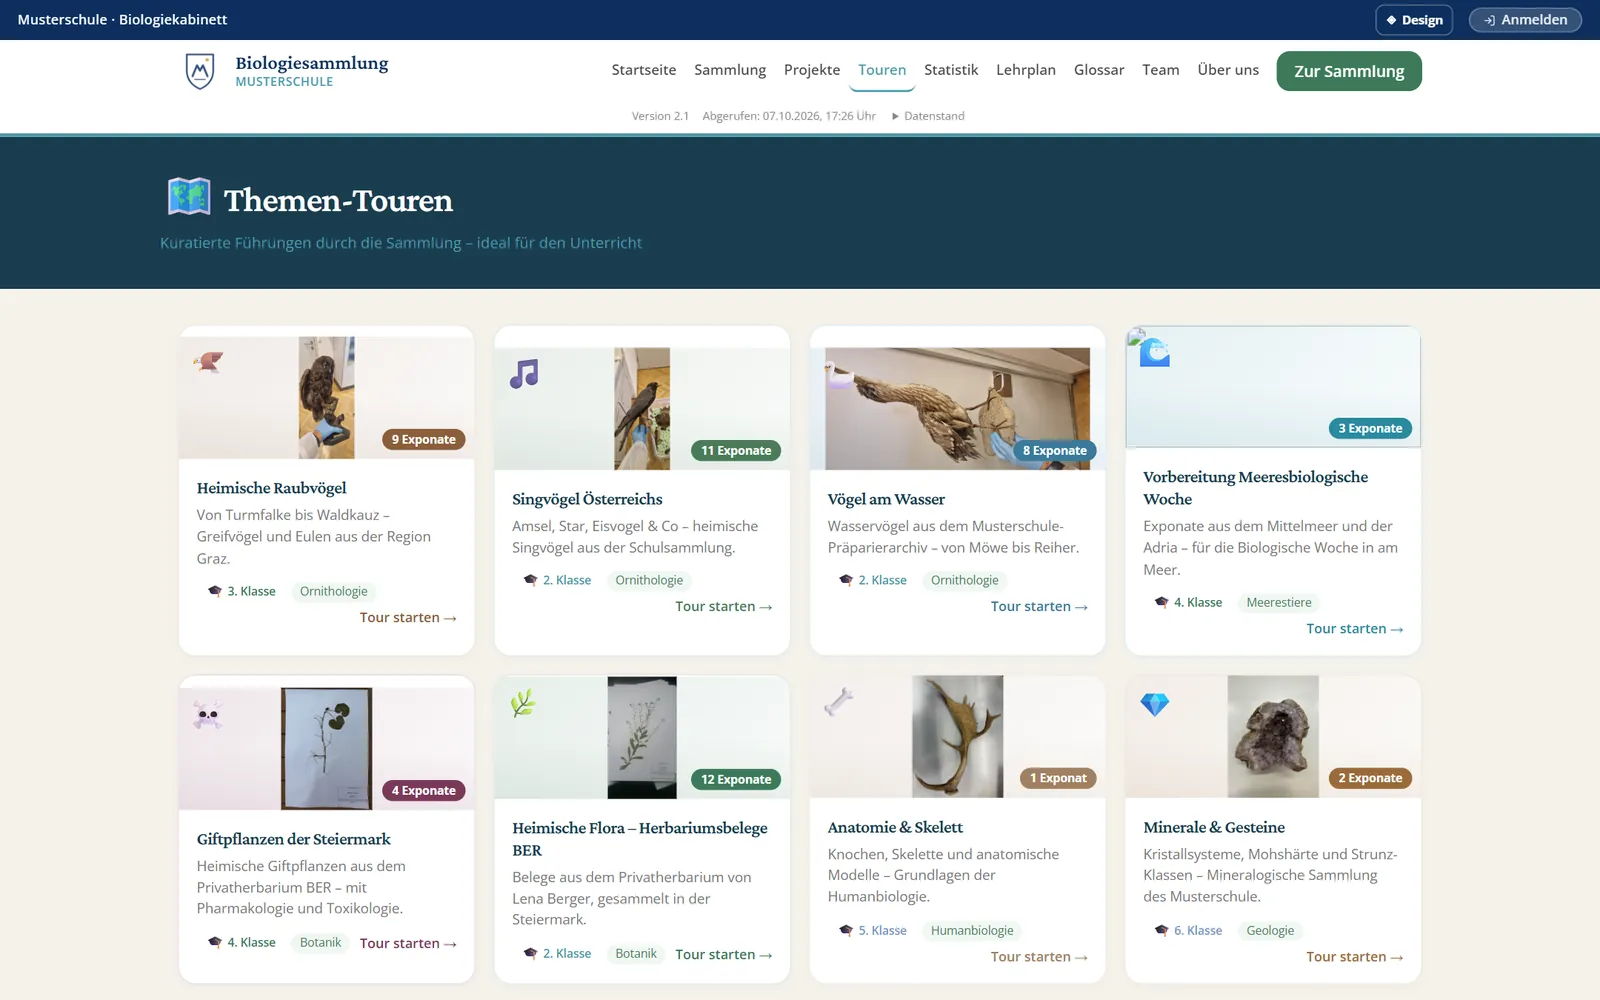Click the Zur Sammlung button
Image resolution: width=1600 pixels, height=1000 pixels.
tap(1349, 71)
